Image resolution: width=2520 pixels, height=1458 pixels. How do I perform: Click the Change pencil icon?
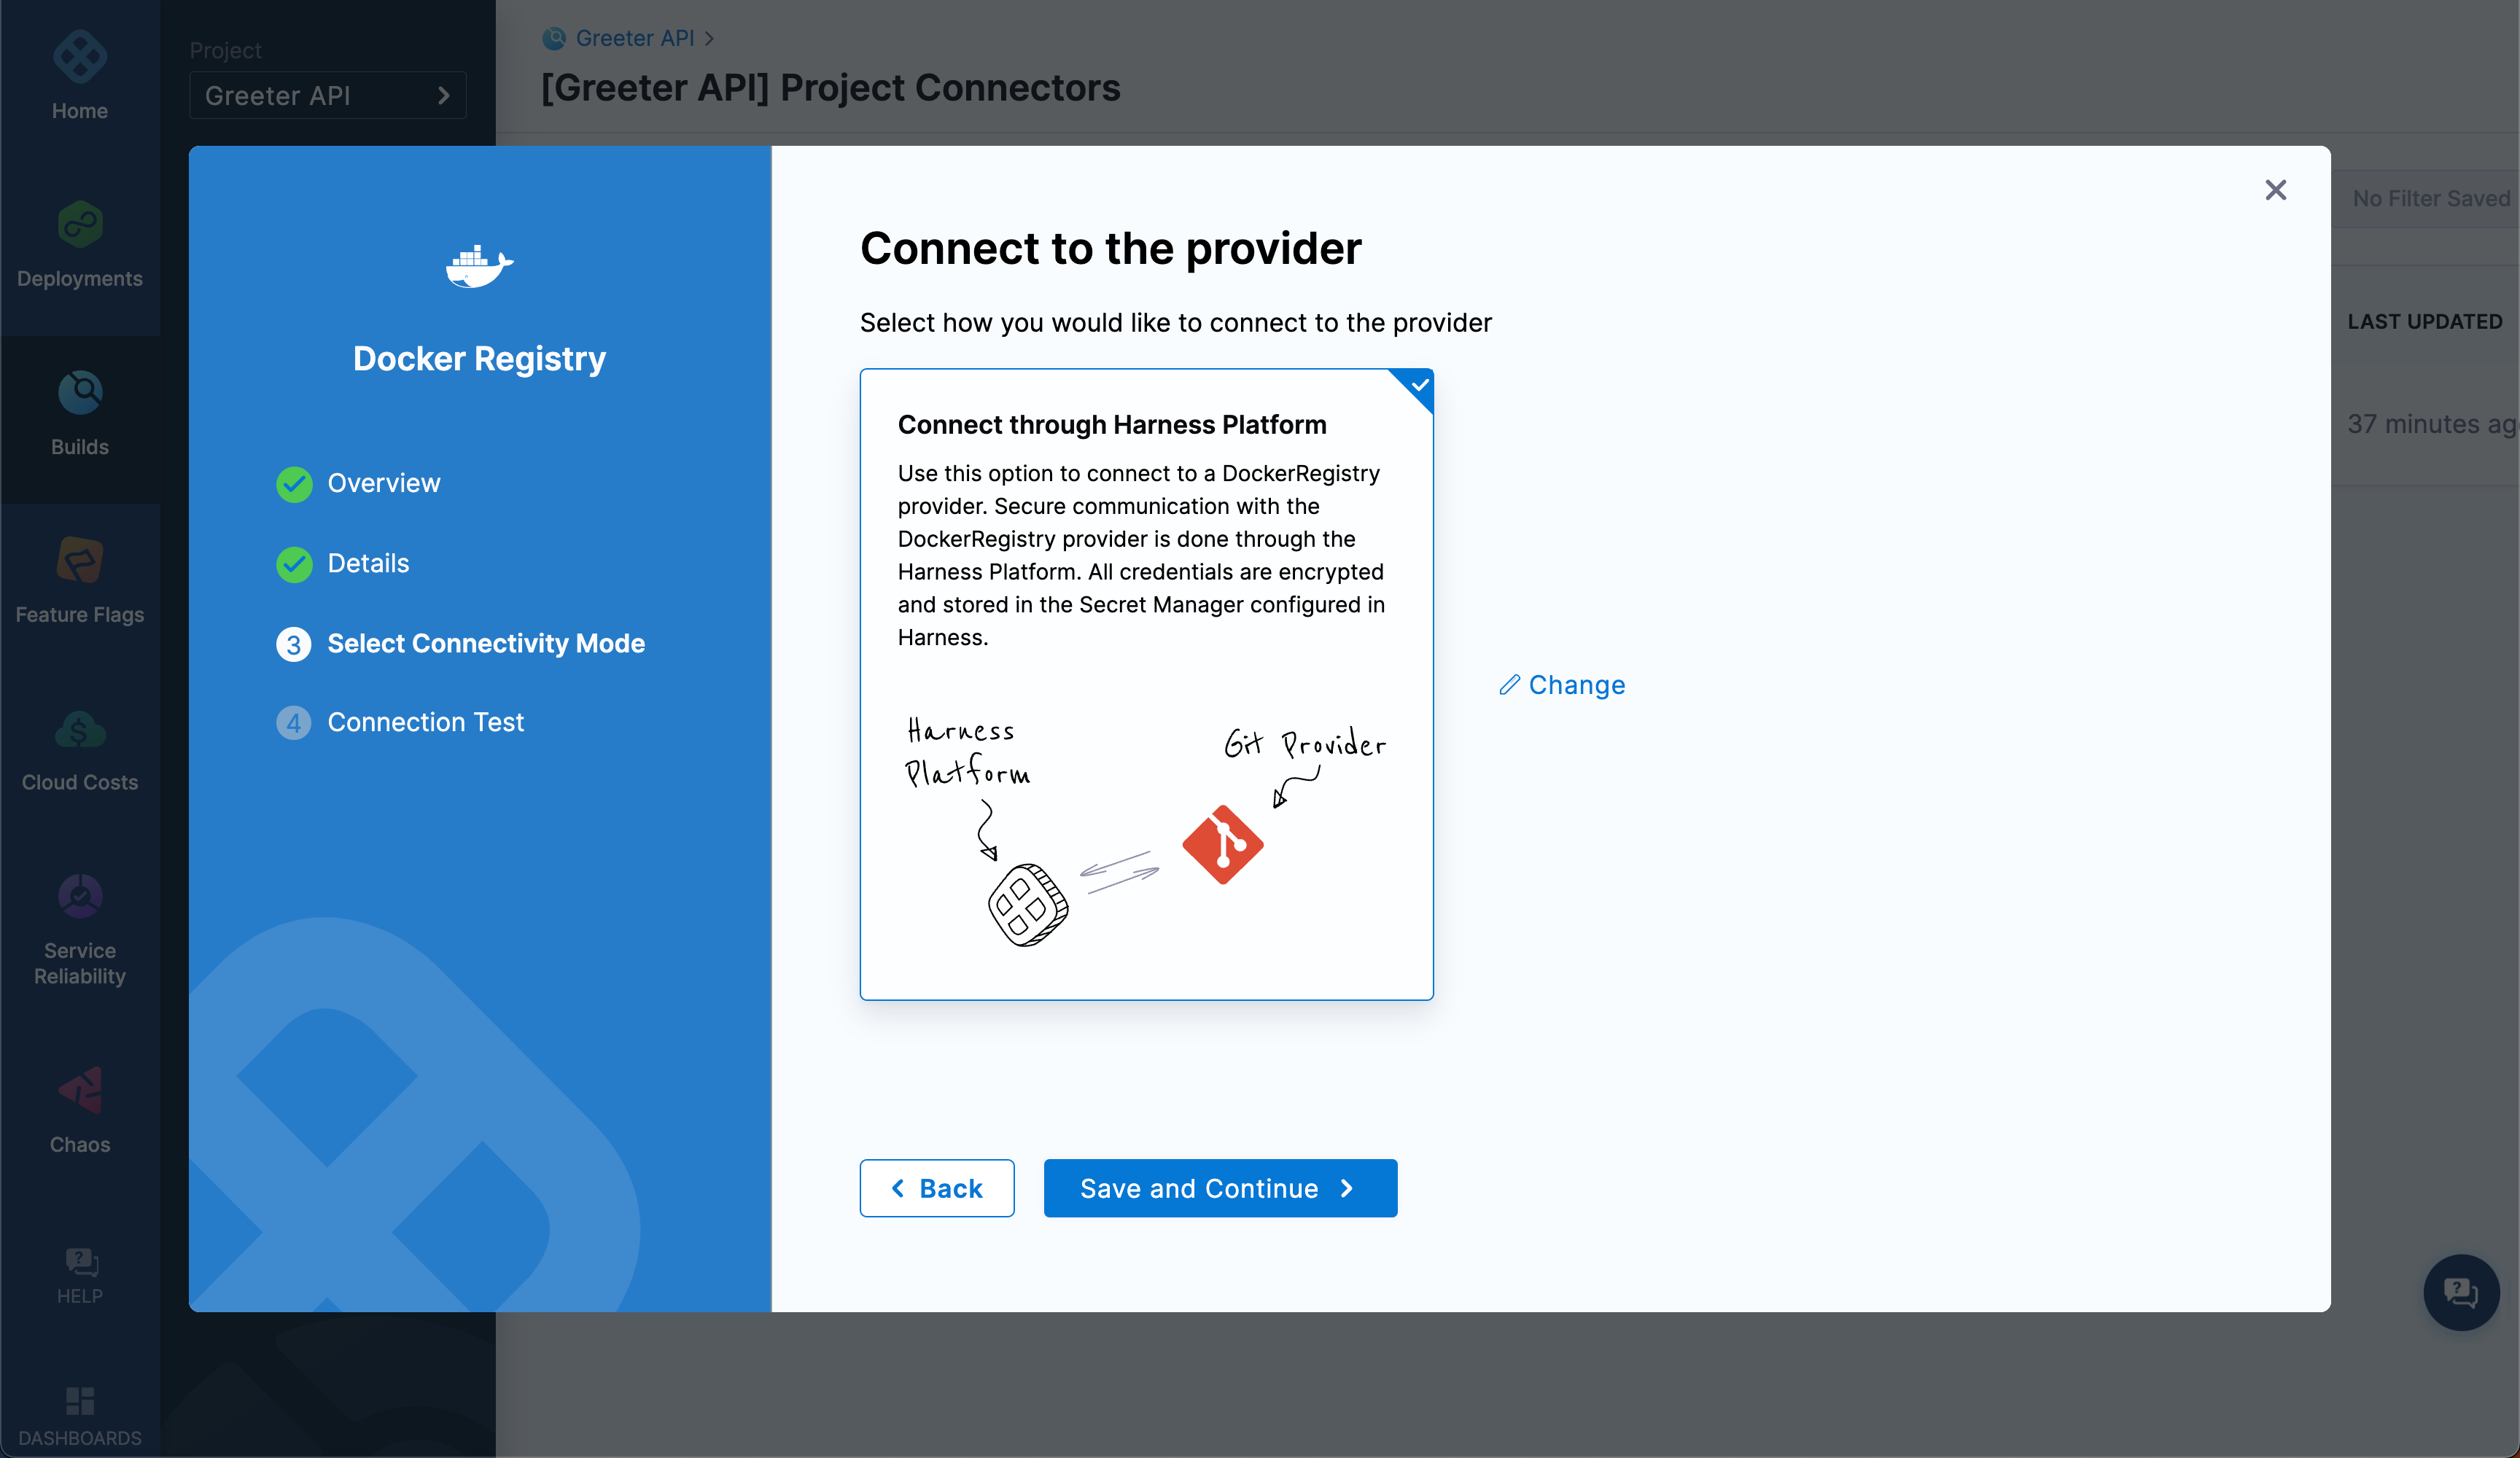1509,685
